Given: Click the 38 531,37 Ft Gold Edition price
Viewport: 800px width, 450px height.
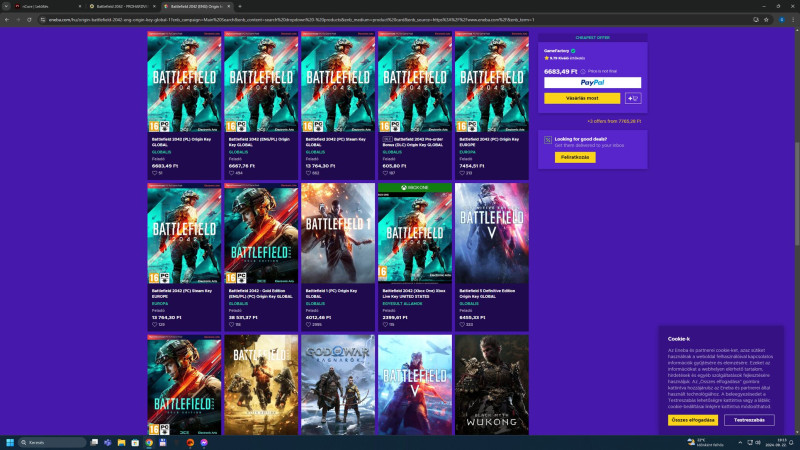Looking at the screenshot, I should point(243,317).
